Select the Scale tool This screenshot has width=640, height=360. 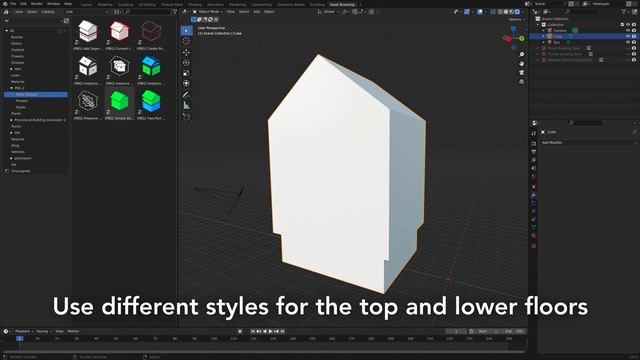[x=187, y=73]
